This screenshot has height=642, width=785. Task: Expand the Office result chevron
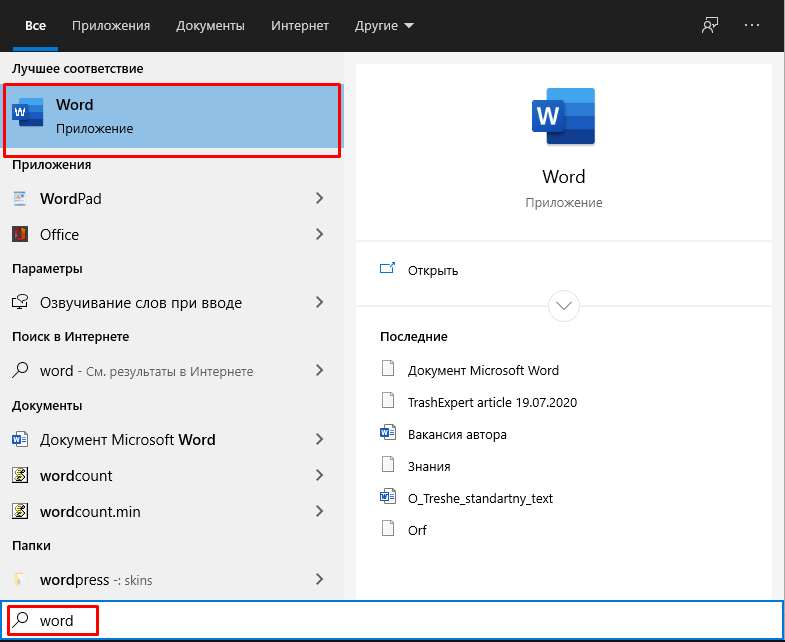(x=319, y=234)
